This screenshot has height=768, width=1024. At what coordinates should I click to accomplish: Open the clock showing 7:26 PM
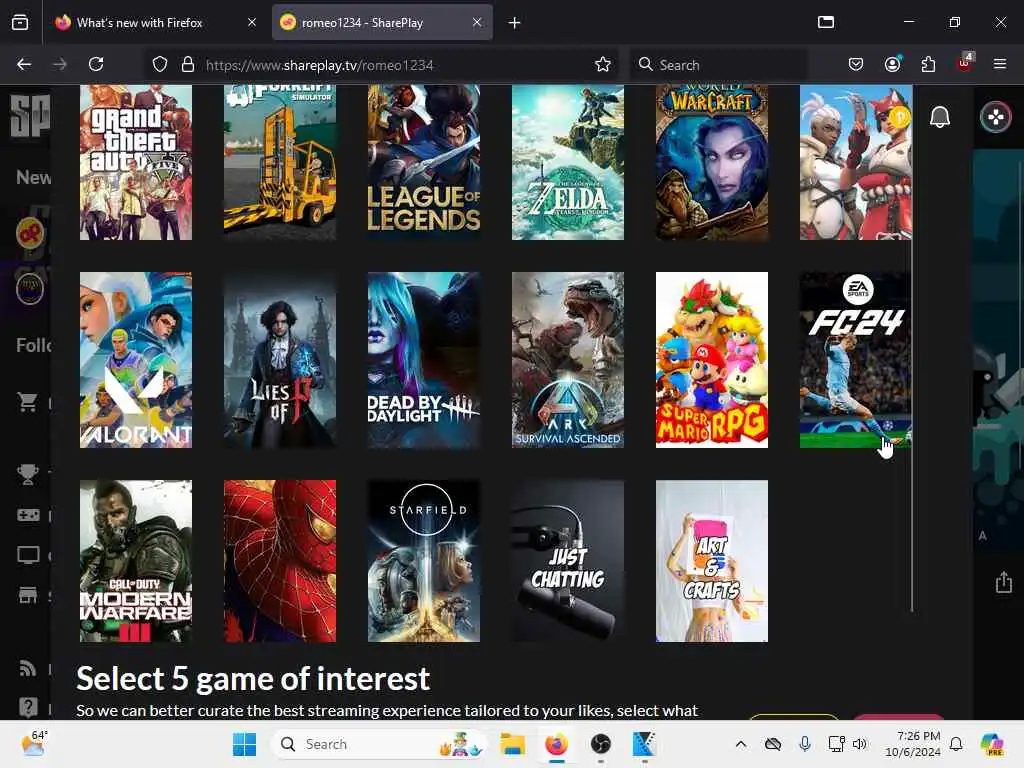[x=912, y=744]
